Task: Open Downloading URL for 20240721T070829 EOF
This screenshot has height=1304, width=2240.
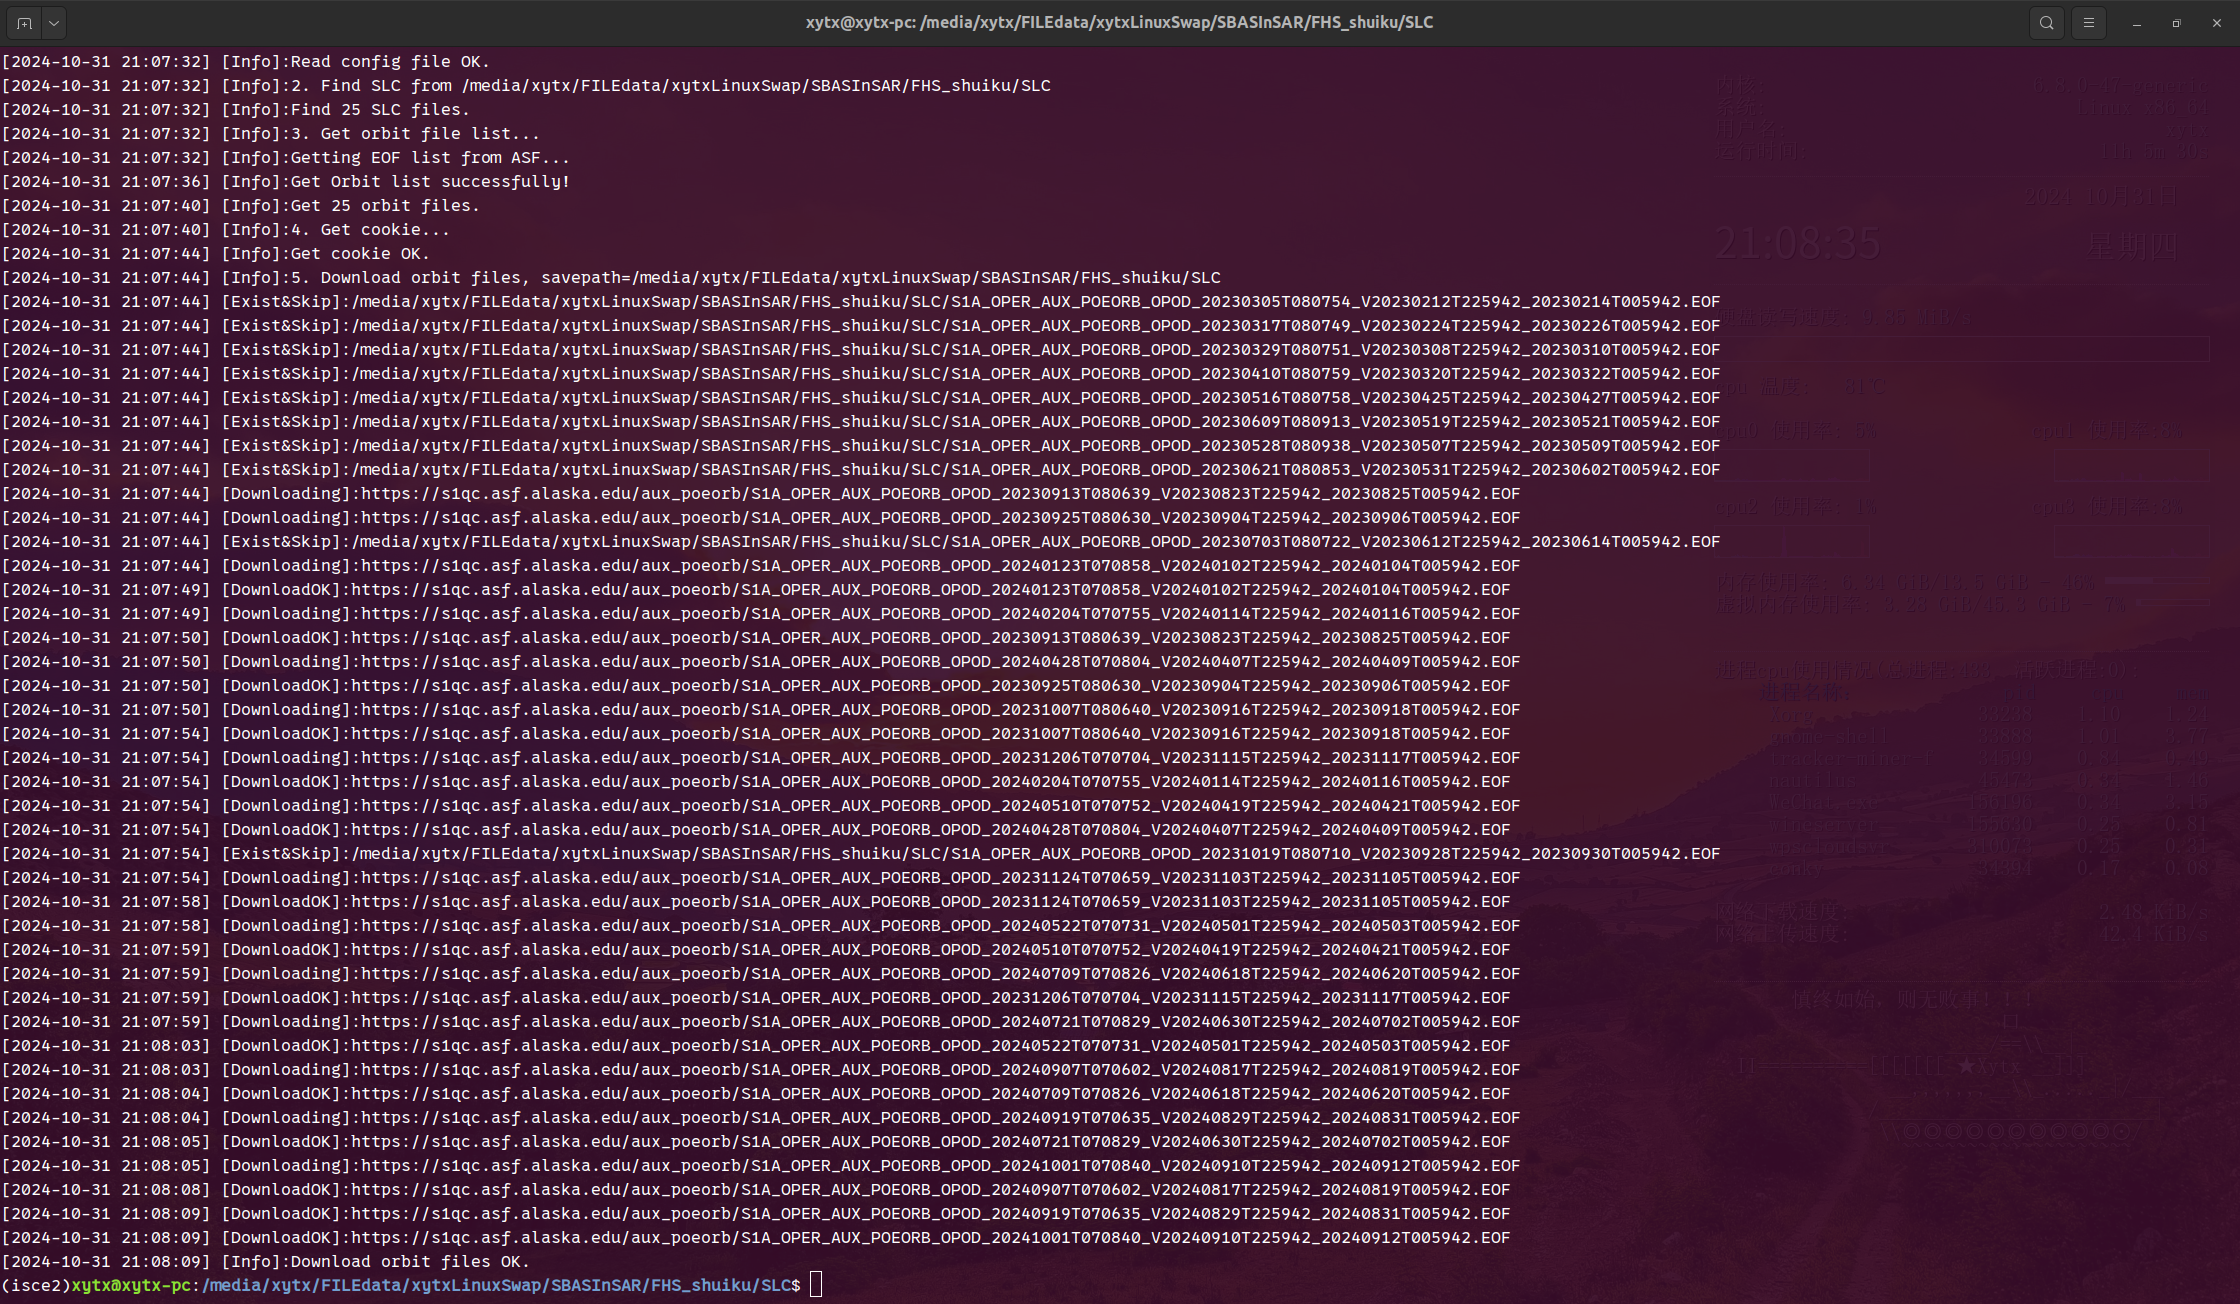Action: [x=941, y=1022]
